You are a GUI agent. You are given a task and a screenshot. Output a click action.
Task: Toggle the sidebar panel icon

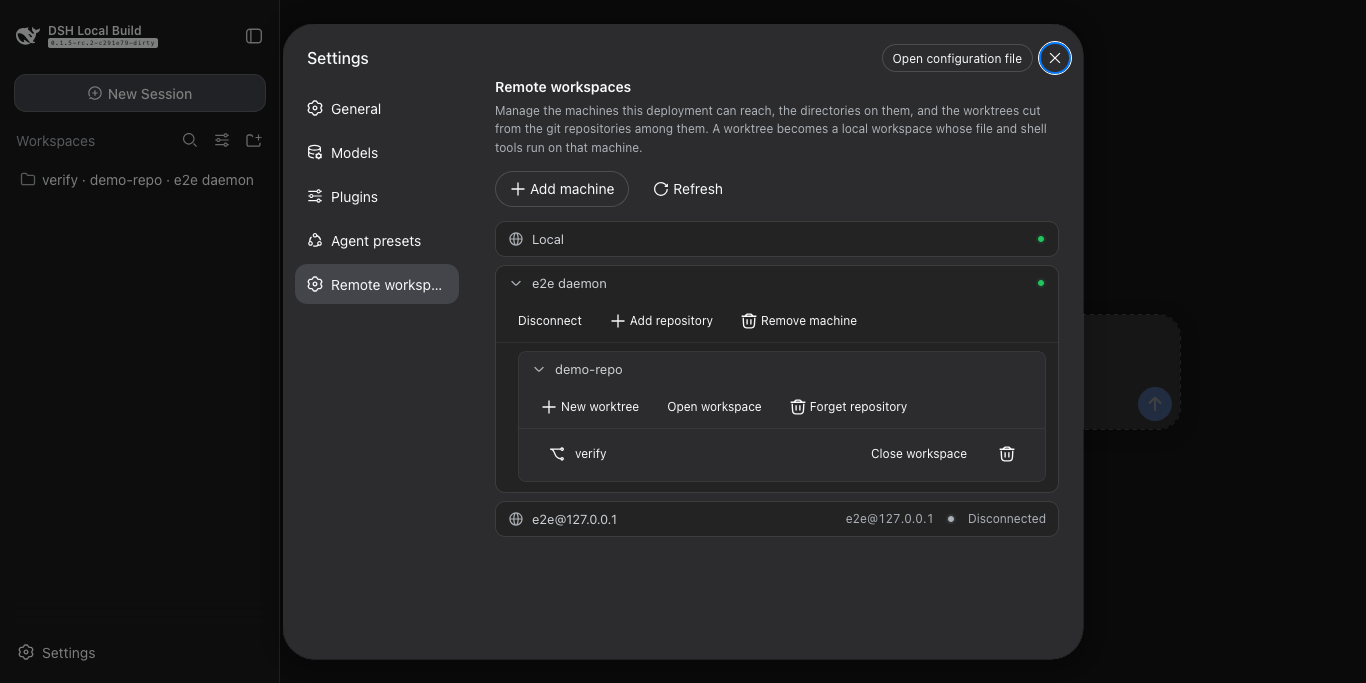[254, 36]
